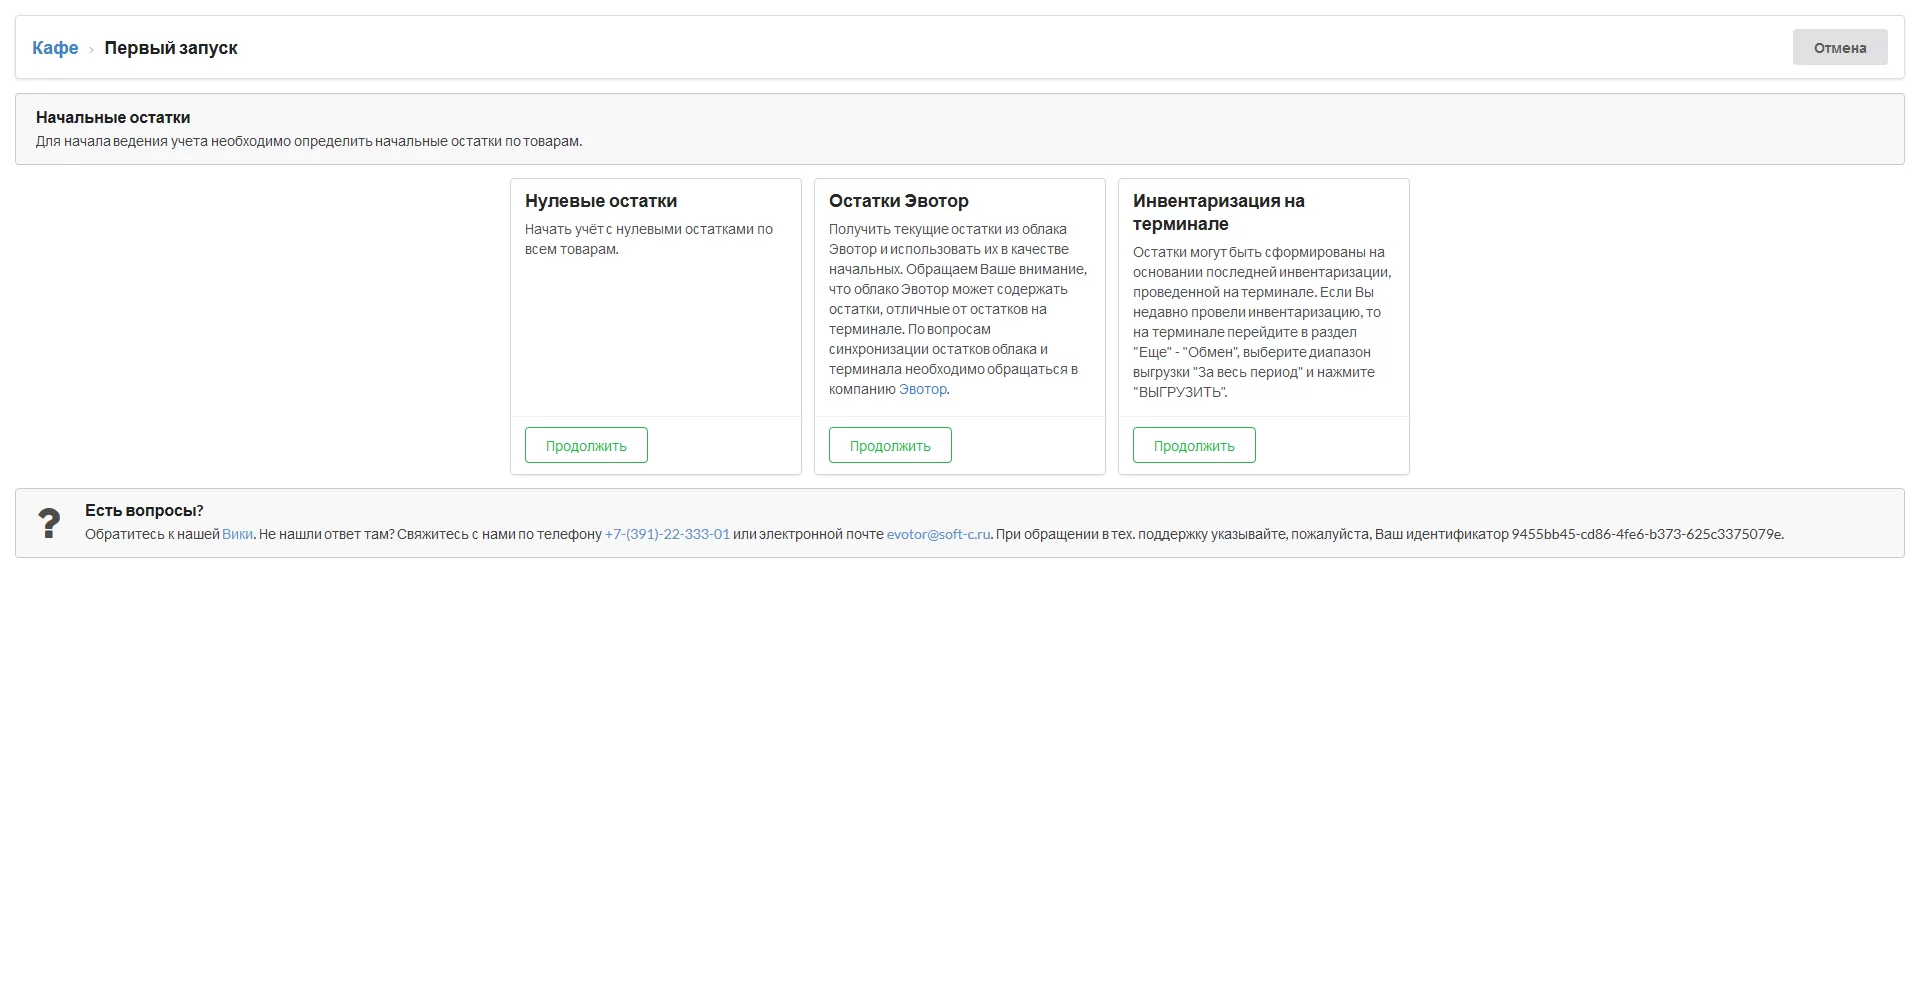The width and height of the screenshot is (1920, 987).
Task: Click the breadcrumb separator arrow after Кафе
Action: point(91,49)
